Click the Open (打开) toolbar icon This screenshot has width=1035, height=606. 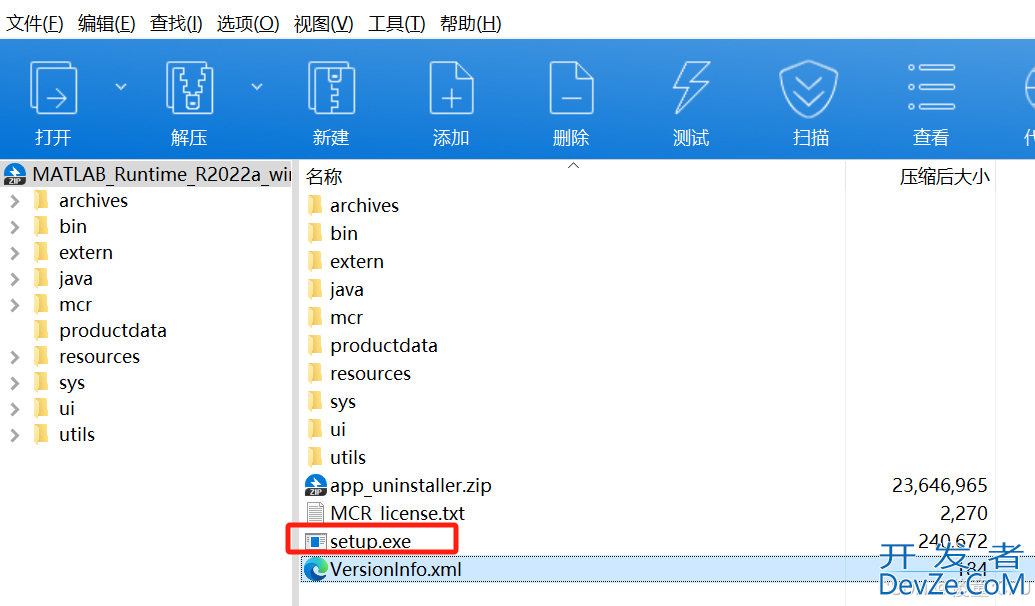53,87
